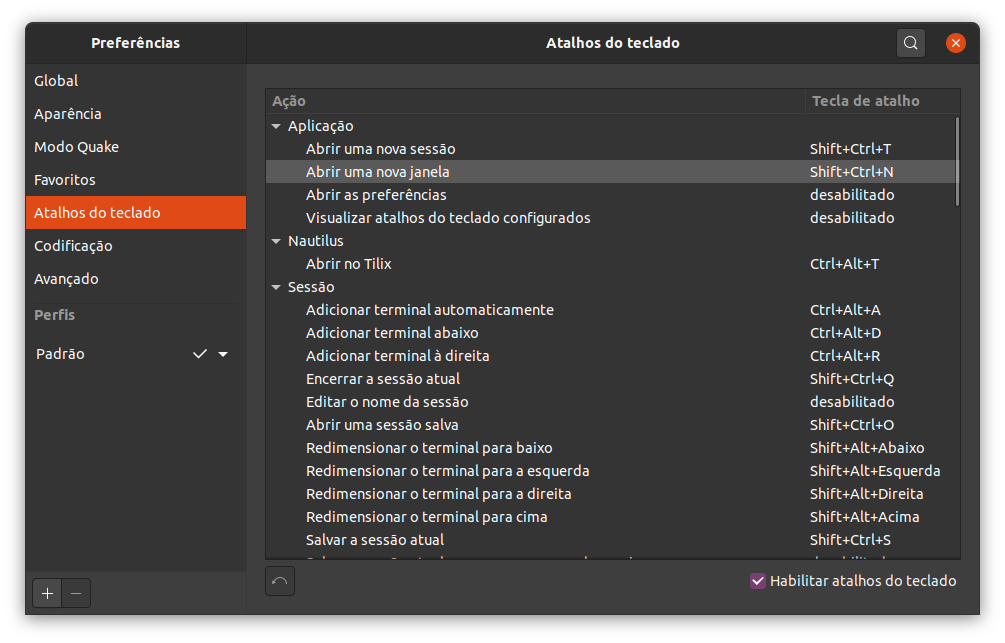Open the Codificação section
1005x643 pixels.
[136, 246]
